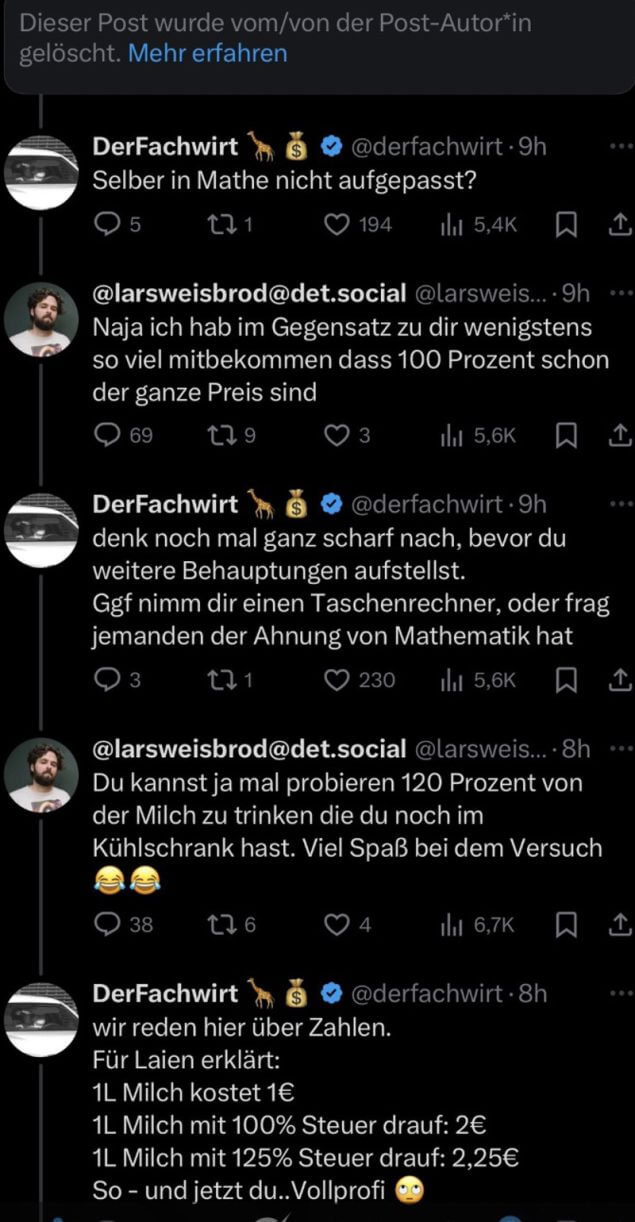
Task: Bookmark the '120 Prozent von der Milch' tweet
Action: 566,925
